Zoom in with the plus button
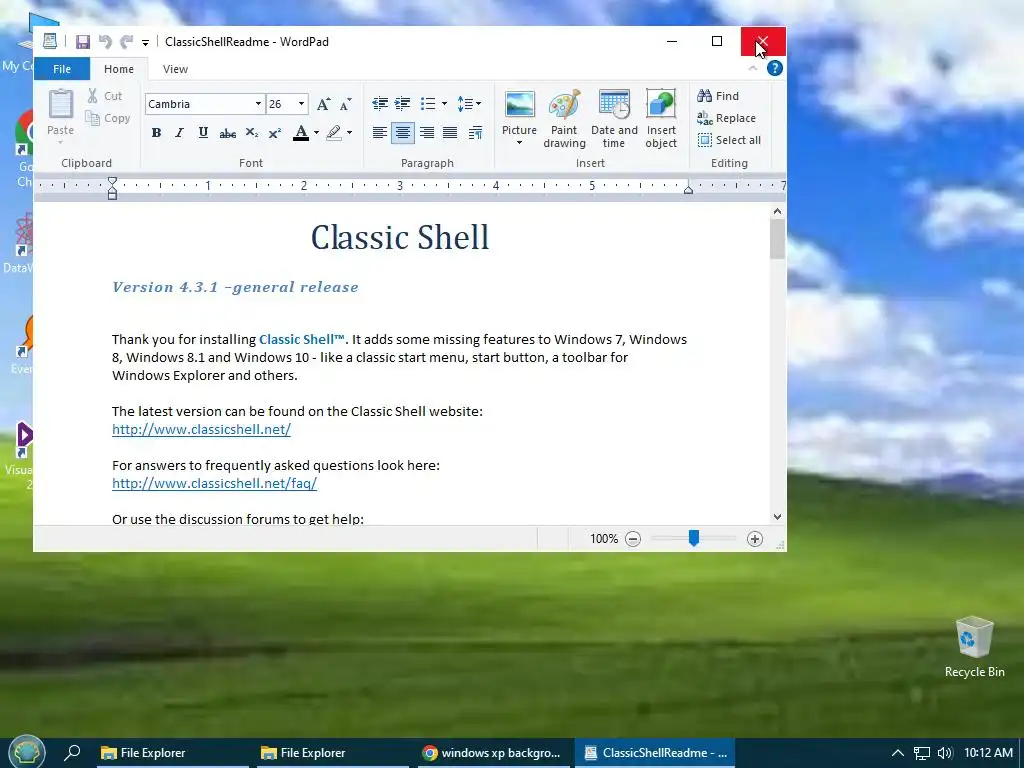This screenshot has height=768, width=1024. click(755, 539)
